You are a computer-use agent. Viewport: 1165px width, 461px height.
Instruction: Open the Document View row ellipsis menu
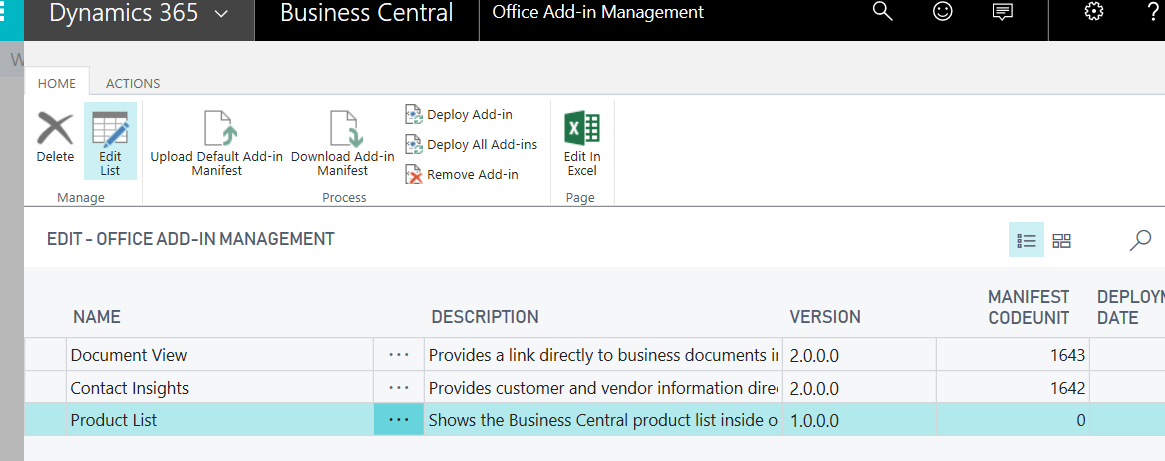(x=399, y=355)
